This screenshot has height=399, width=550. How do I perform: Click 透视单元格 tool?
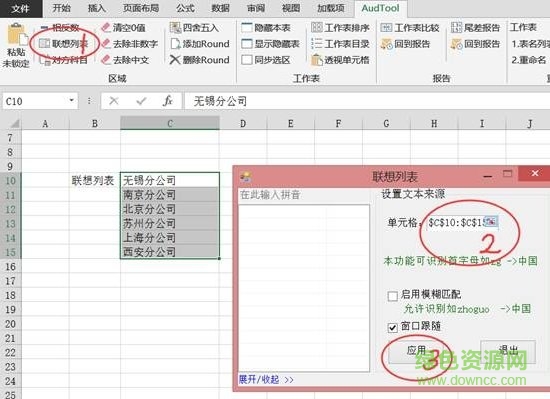point(340,60)
